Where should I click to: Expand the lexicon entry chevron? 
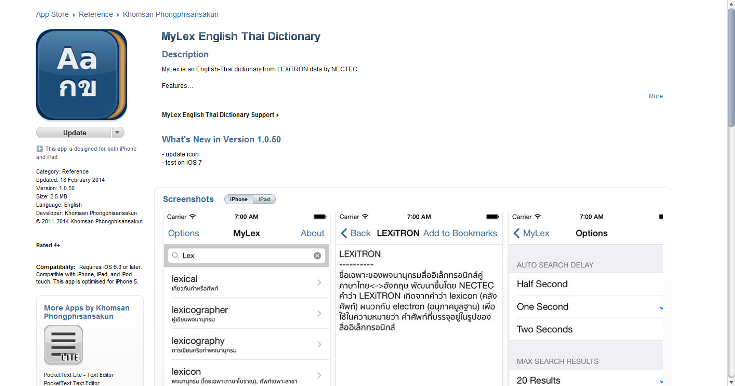(319, 375)
